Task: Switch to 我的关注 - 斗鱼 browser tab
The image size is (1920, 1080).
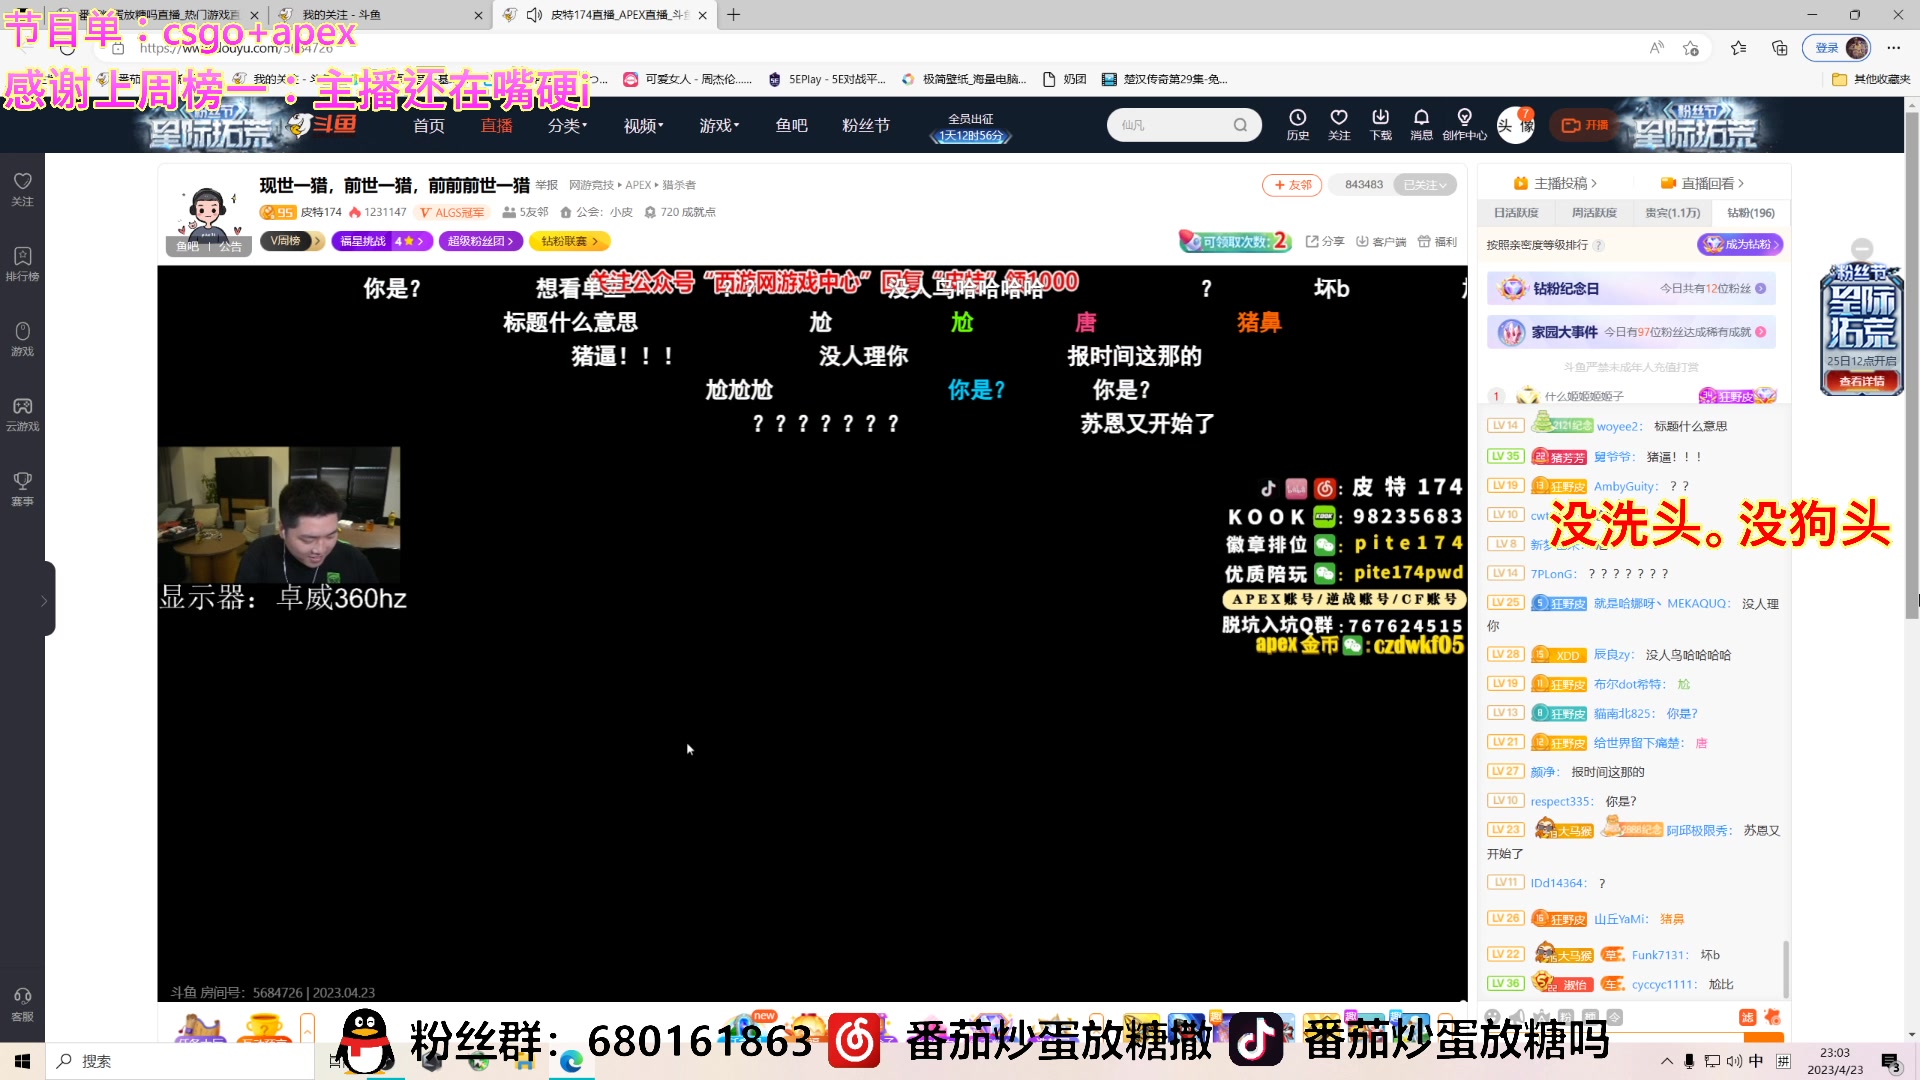Action: [380, 15]
